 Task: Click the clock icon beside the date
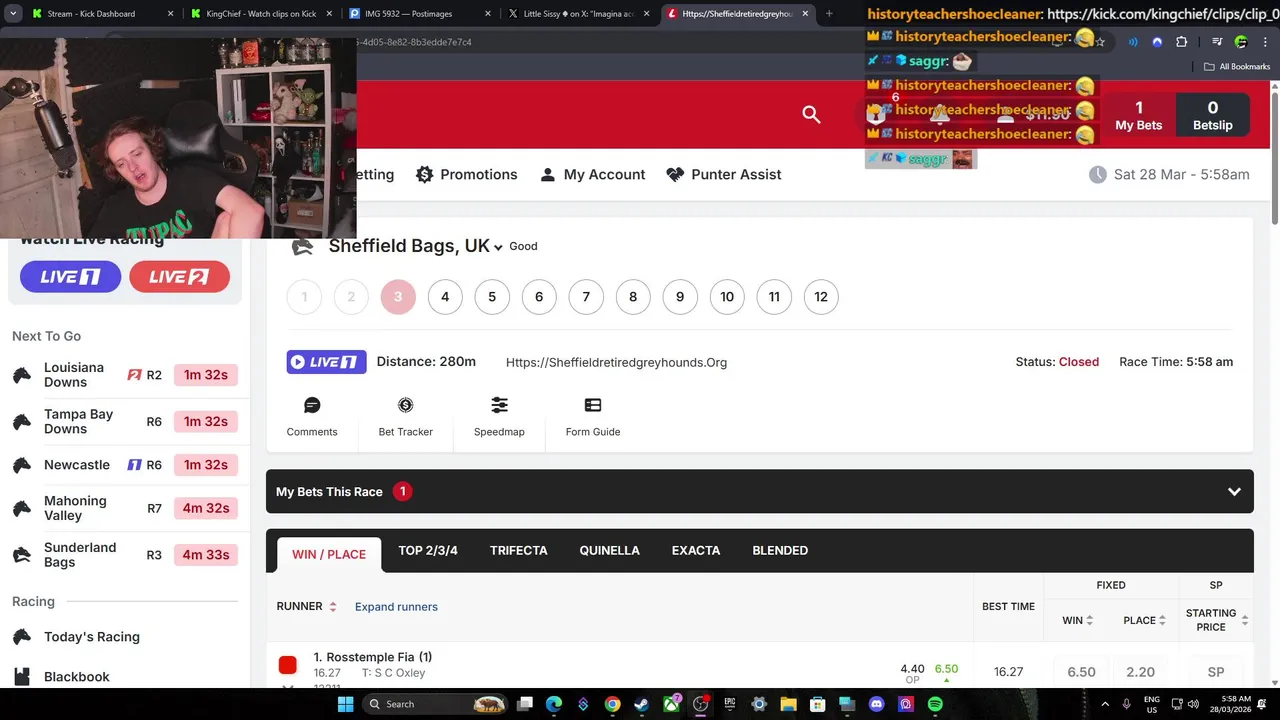(x=1098, y=174)
